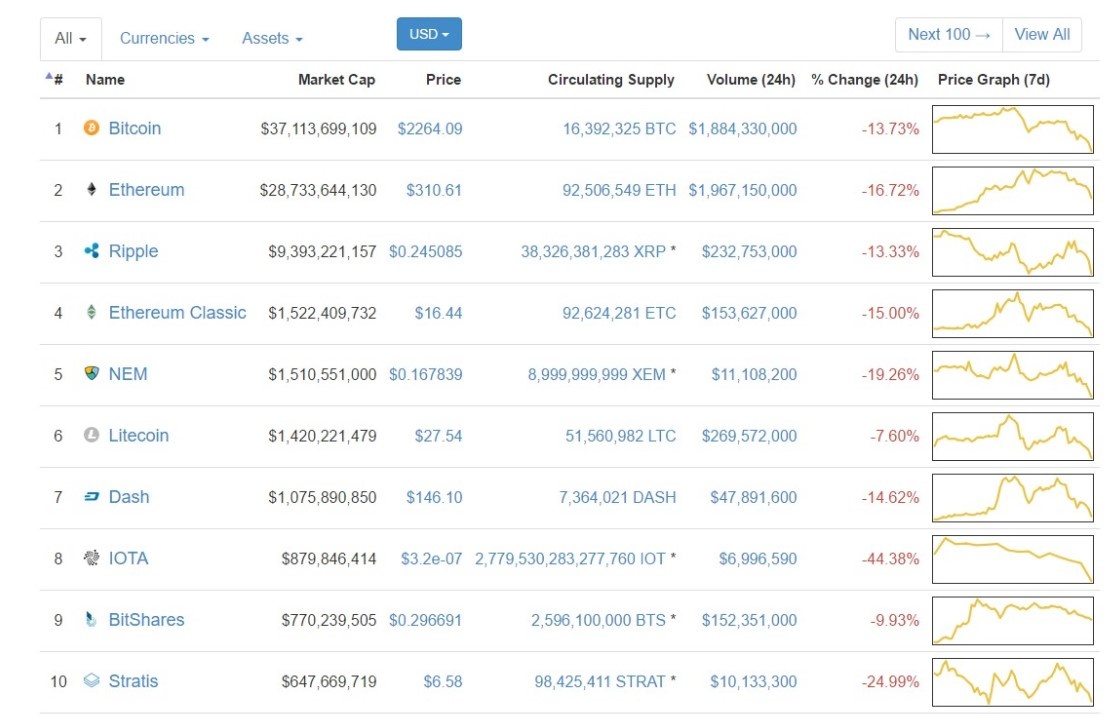The height and width of the screenshot is (716, 1105).
Task: Sort the table by % Change
Action: click(864, 79)
